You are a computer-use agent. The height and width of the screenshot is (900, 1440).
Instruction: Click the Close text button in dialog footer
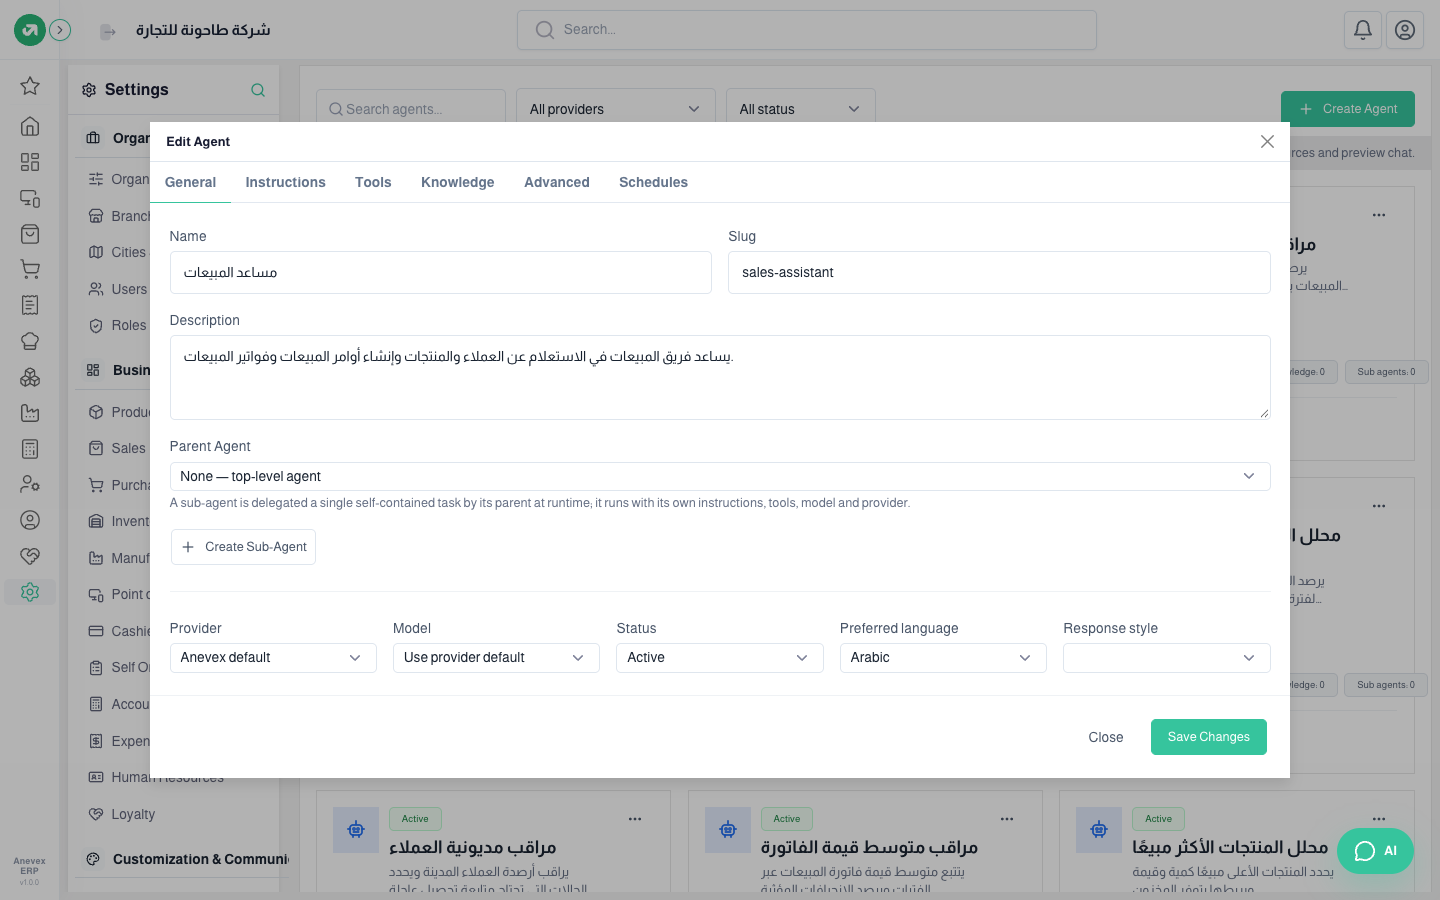pos(1106,737)
